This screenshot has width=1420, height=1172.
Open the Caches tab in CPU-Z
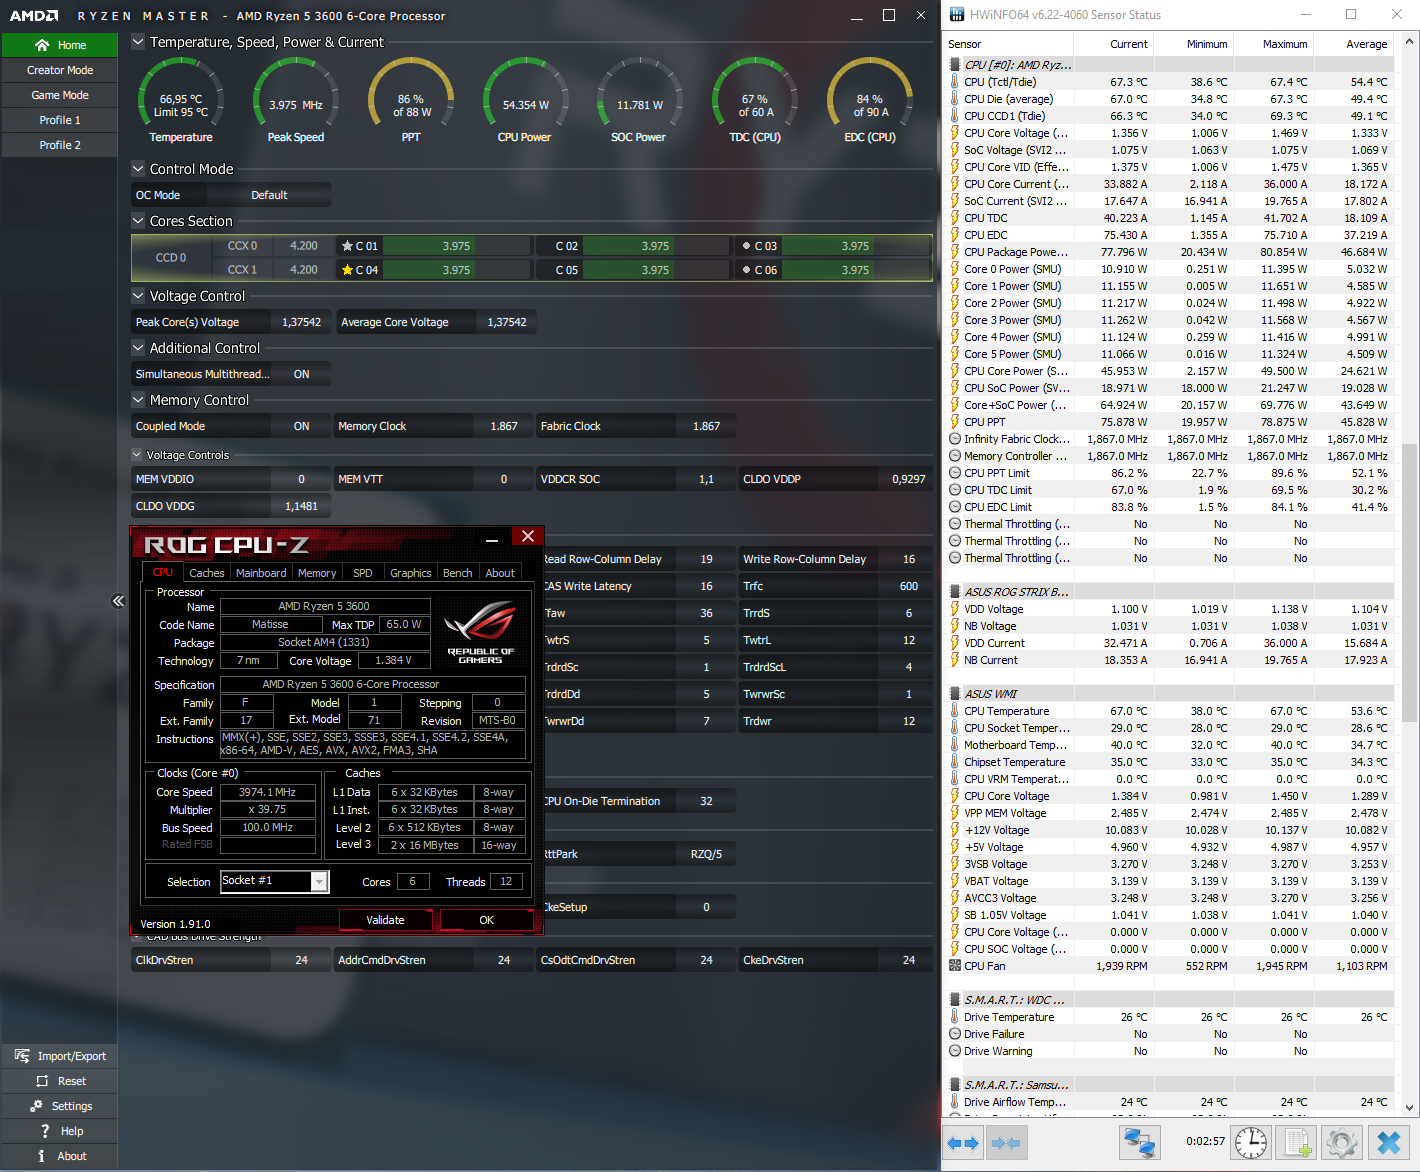pos(207,573)
